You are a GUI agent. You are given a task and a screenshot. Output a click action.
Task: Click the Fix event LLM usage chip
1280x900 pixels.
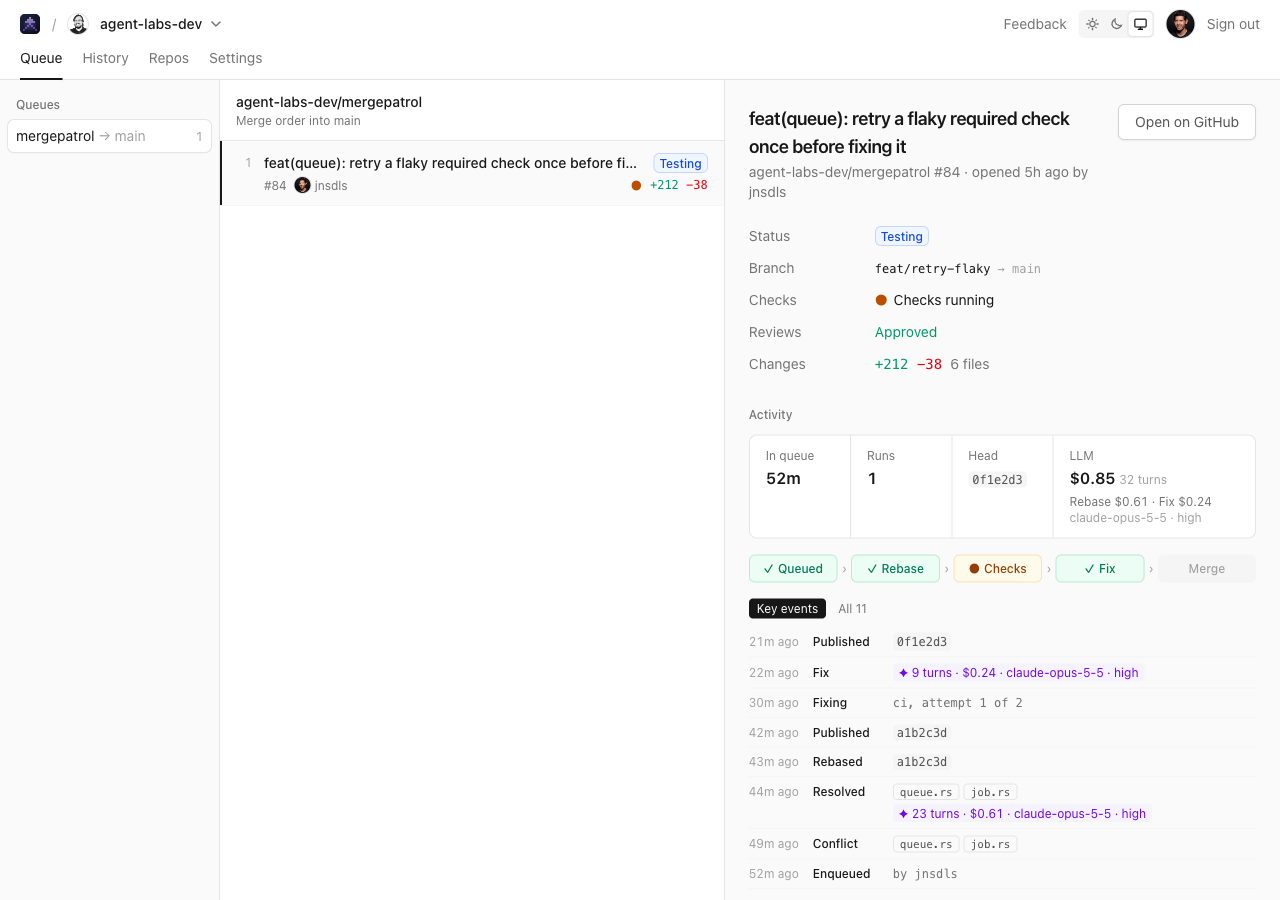coord(1018,672)
